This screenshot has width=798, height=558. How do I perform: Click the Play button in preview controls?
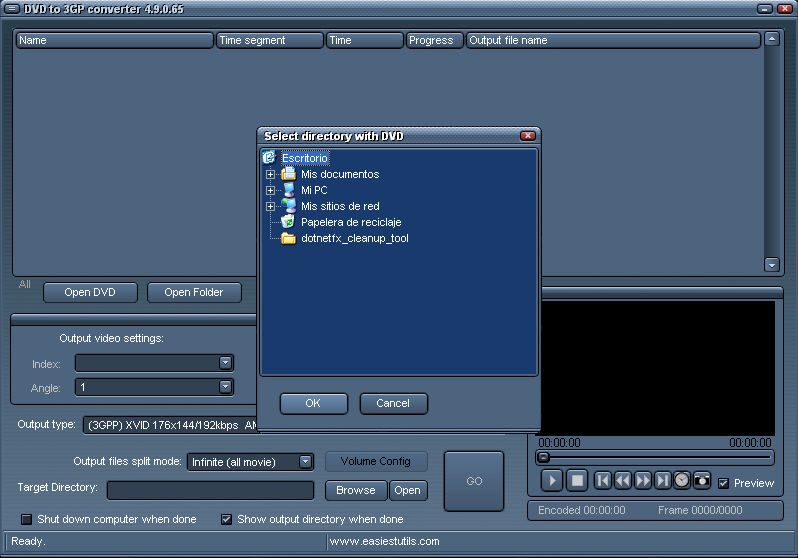pos(552,481)
